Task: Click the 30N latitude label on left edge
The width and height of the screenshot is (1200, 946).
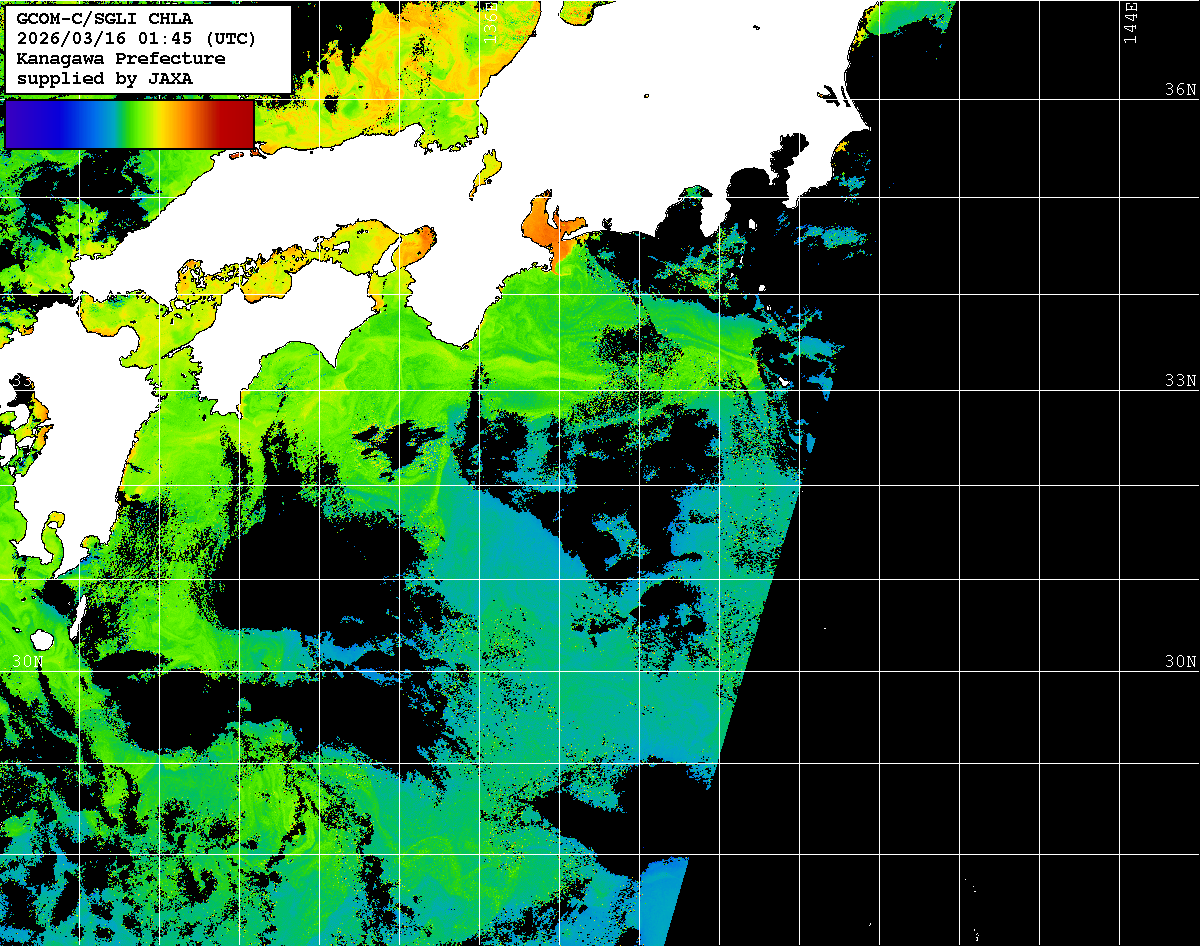Action: point(27,662)
